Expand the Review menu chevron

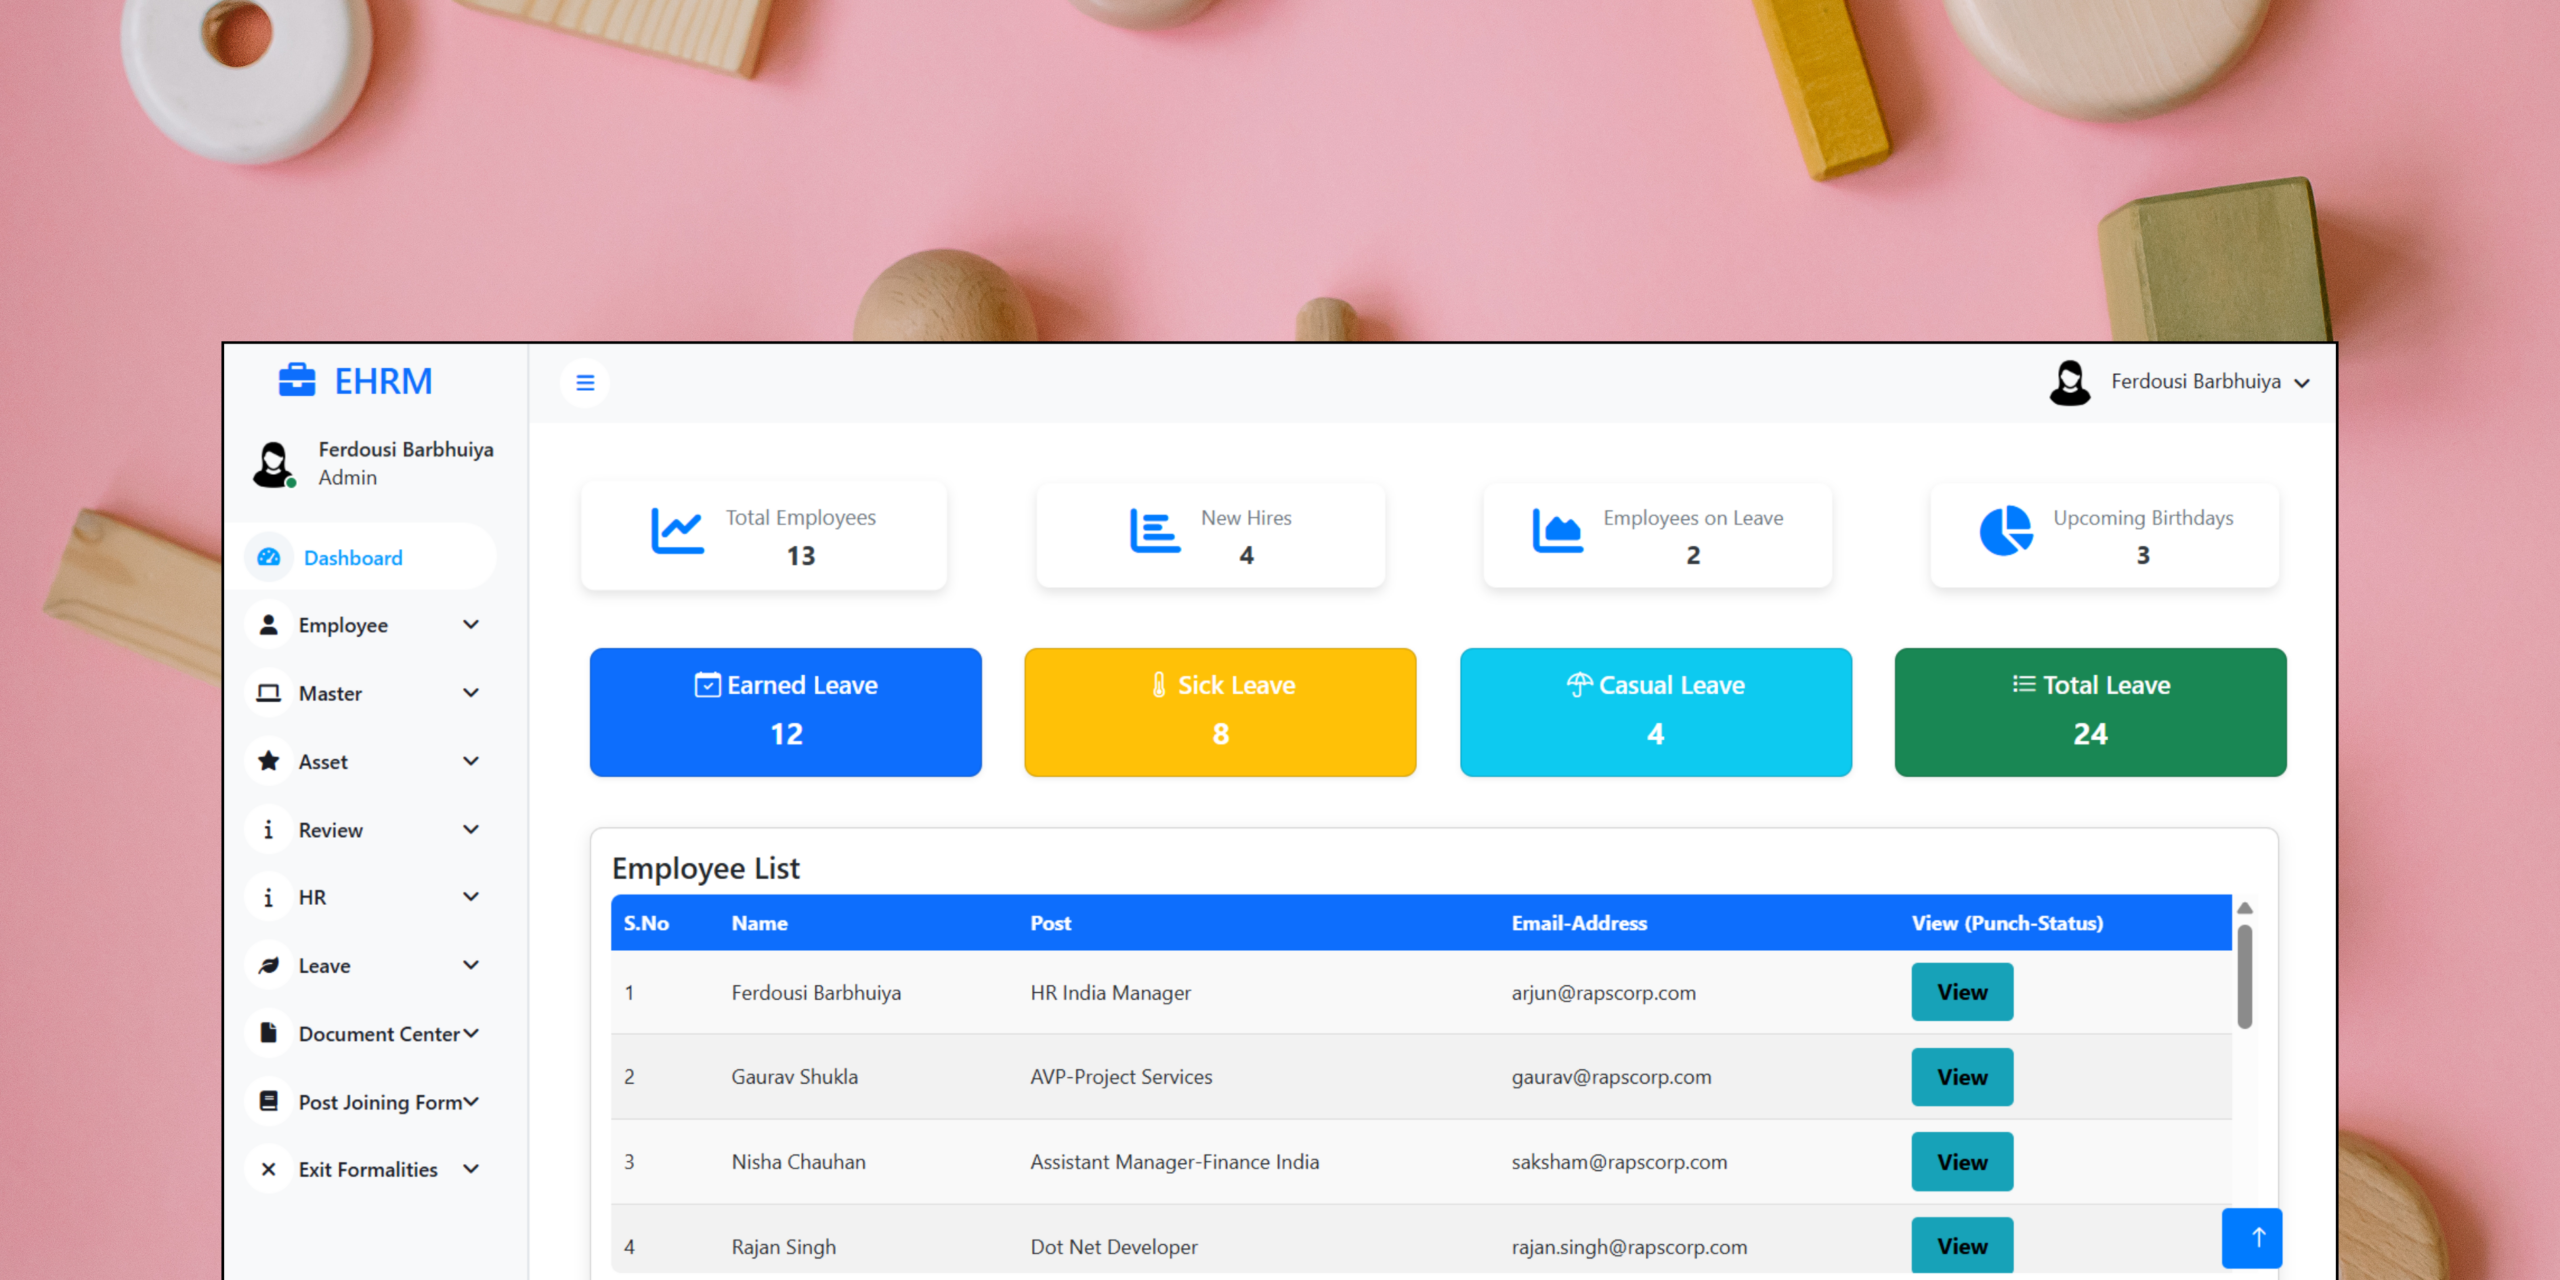pos(471,829)
